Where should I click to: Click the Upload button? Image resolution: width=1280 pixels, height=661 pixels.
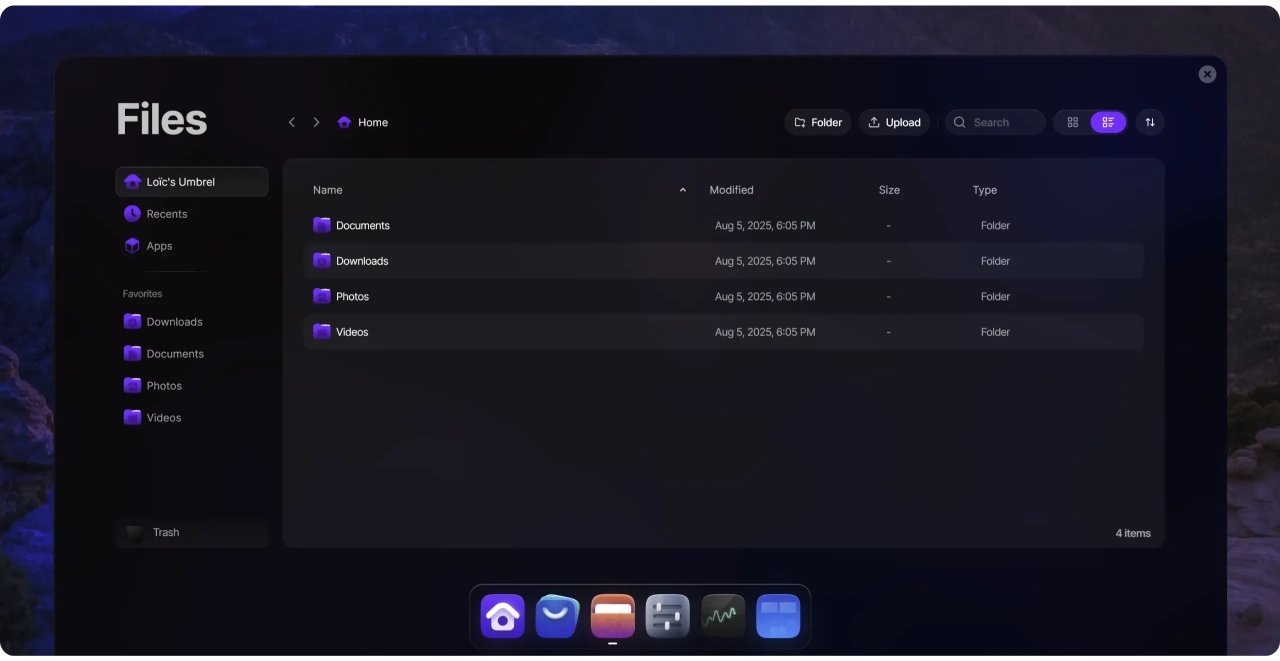click(x=894, y=122)
